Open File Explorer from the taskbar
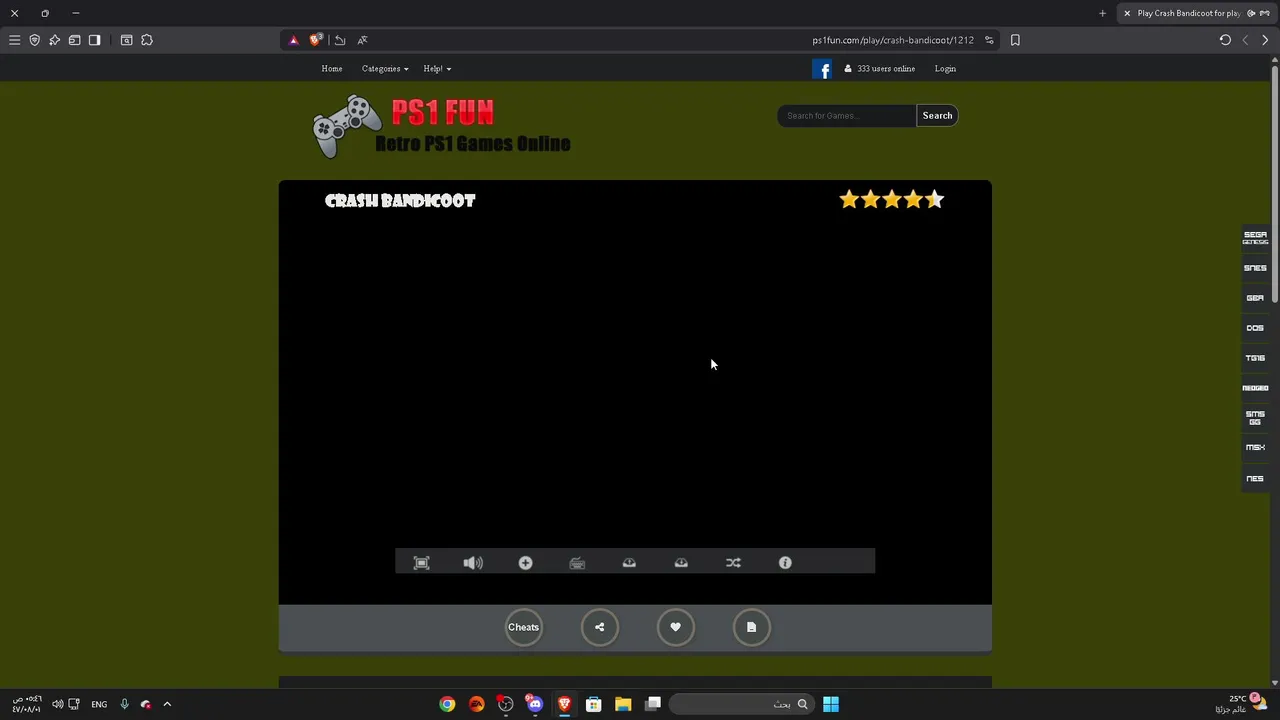The width and height of the screenshot is (1280, 720). coord(623,704)
